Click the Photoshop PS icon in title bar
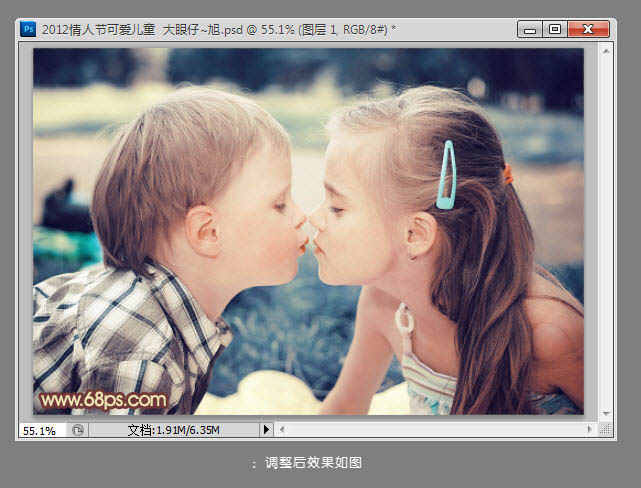This screenshot has height=488, width=641. click(29, 29)
